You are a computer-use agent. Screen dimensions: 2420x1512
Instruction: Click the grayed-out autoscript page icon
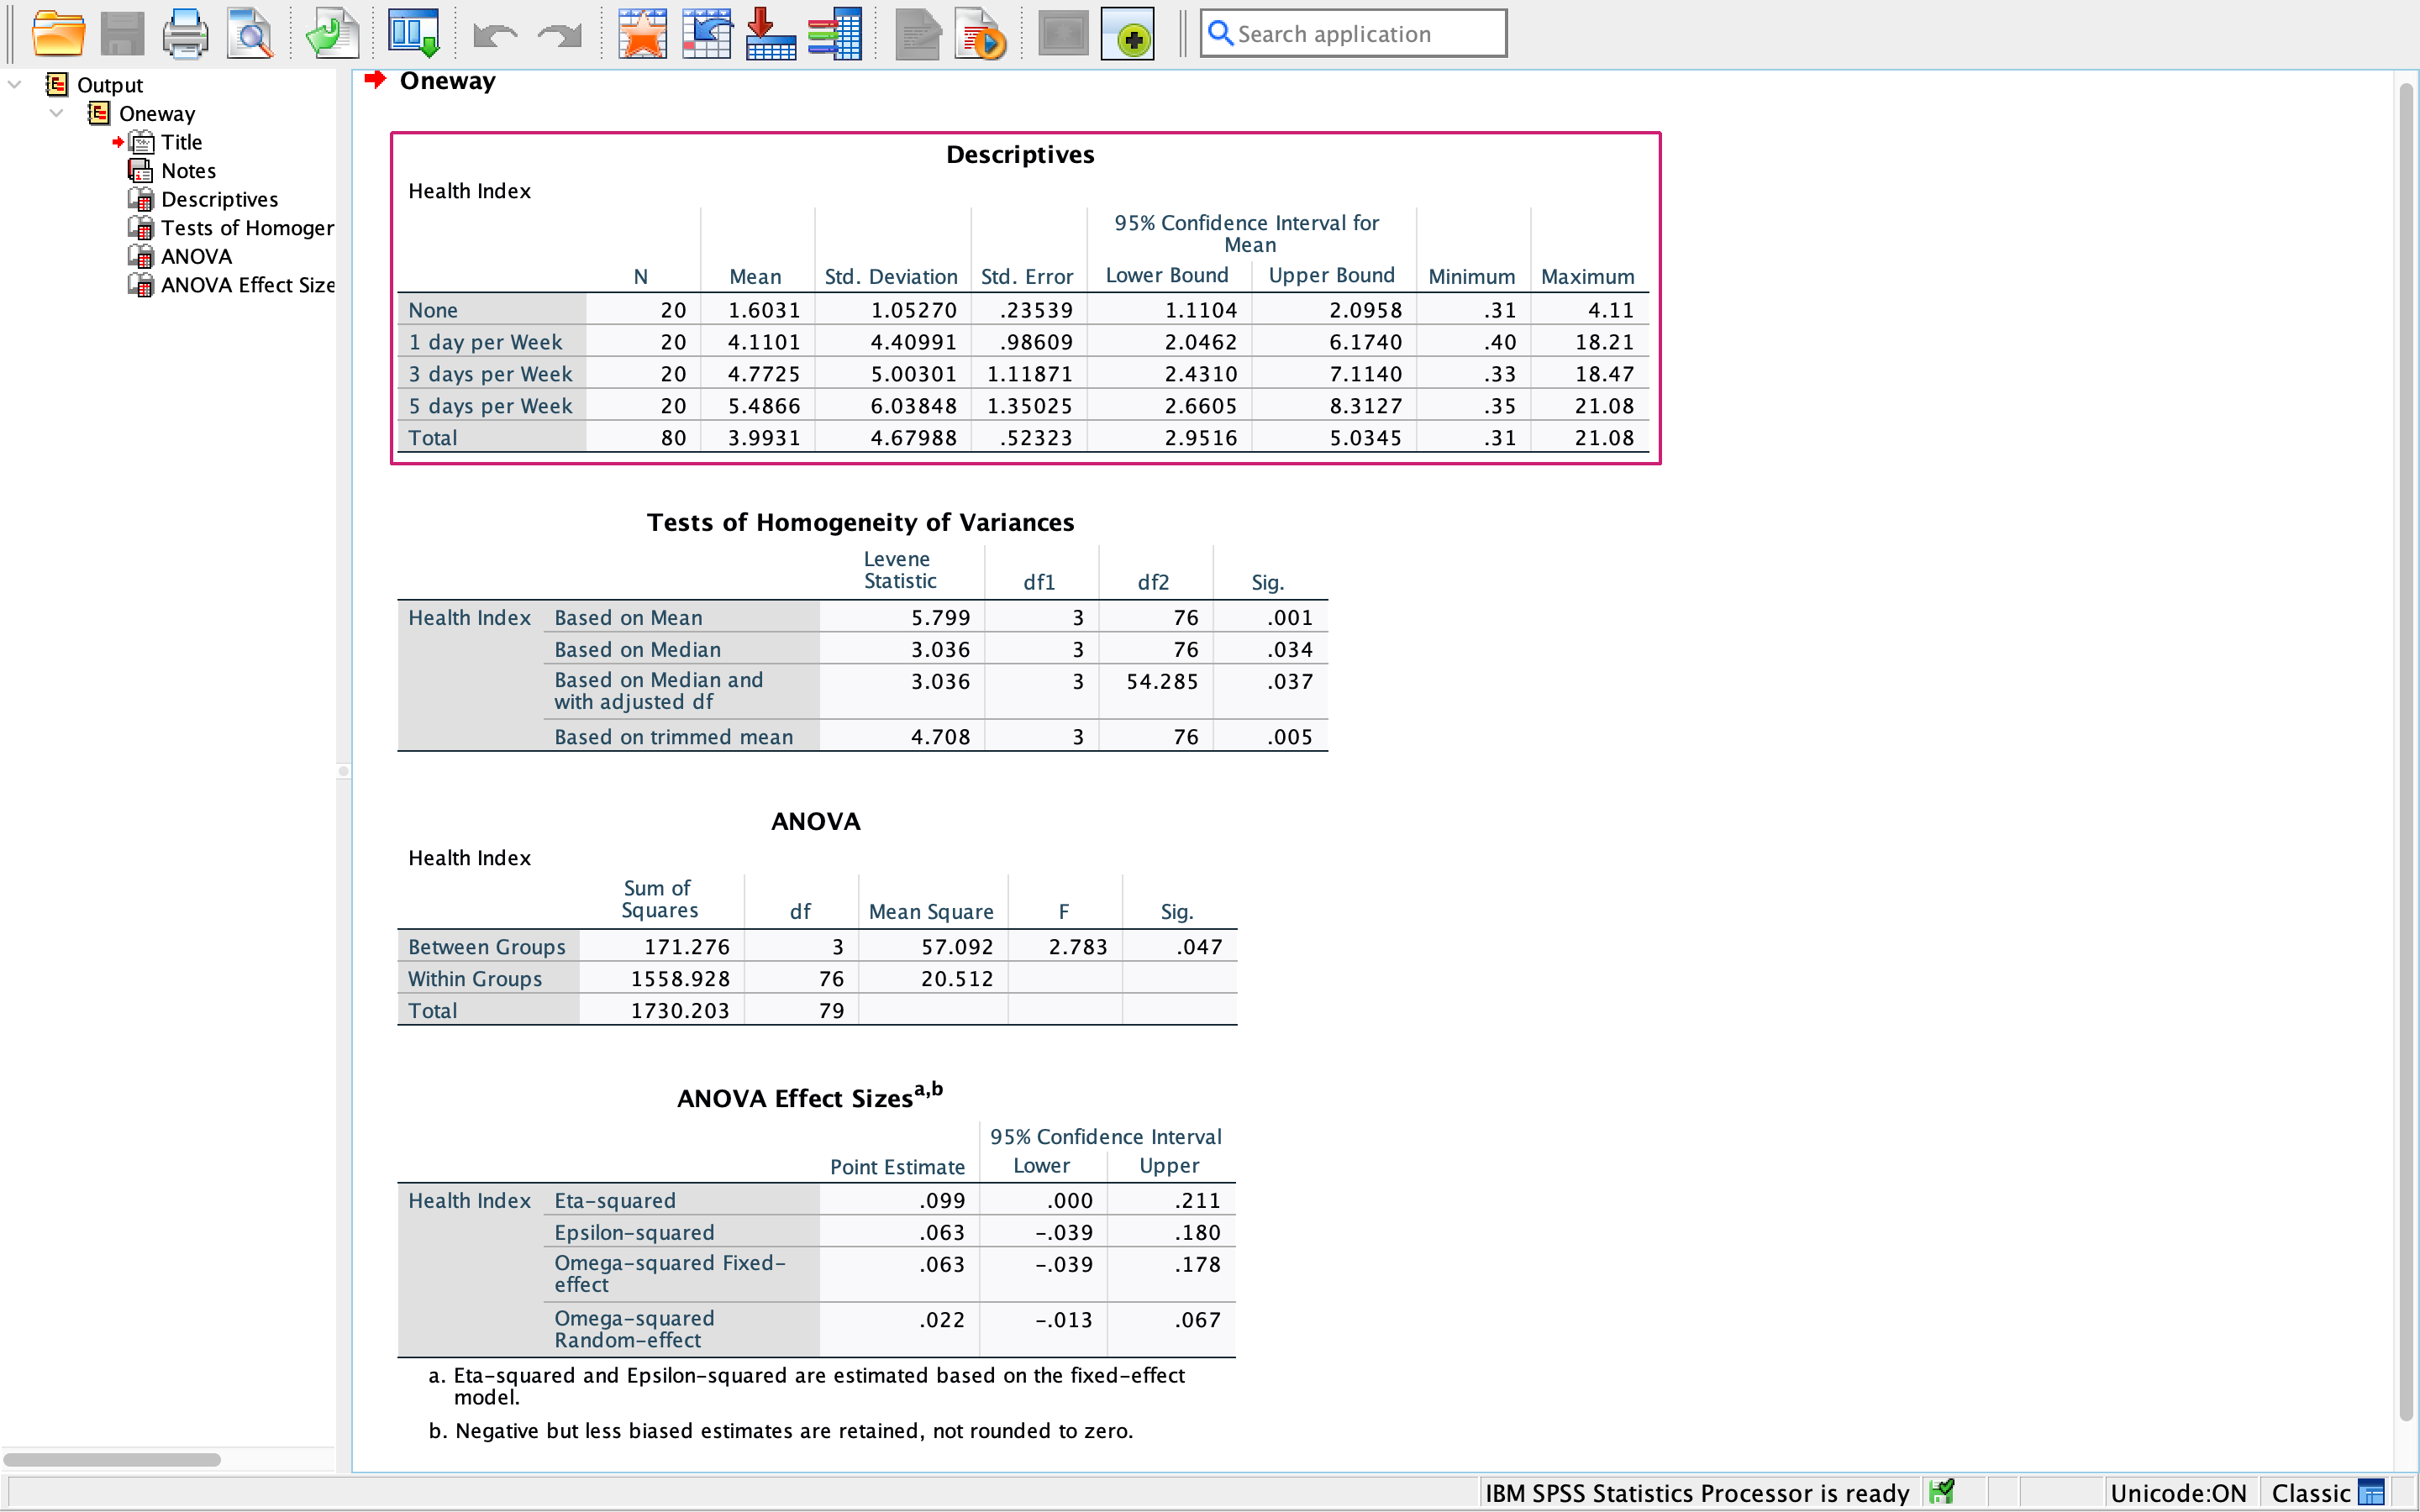point(917,34)
